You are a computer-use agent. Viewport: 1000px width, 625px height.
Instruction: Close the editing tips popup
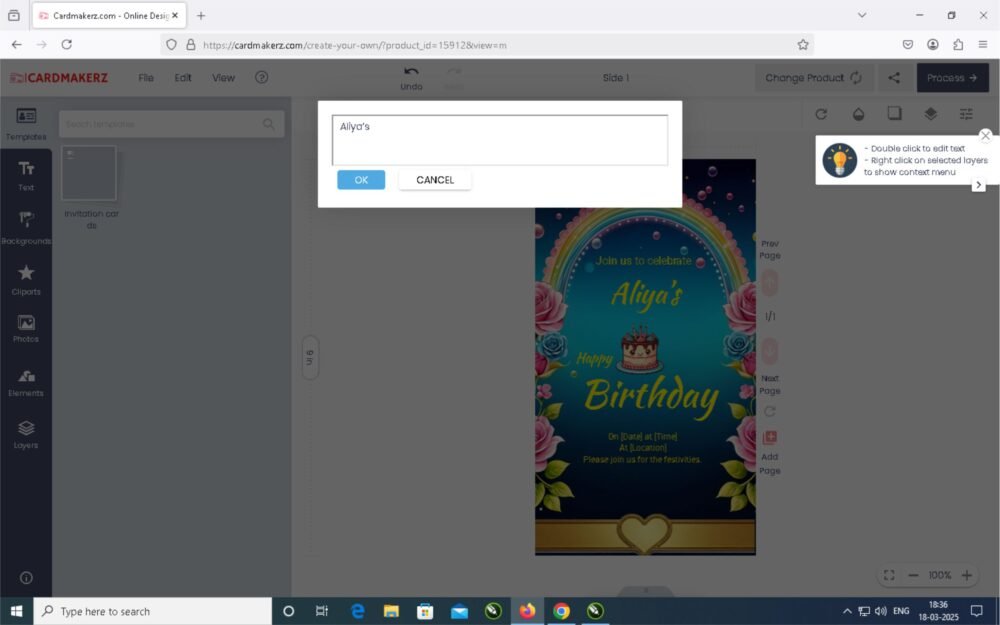pyautogui.click(x=985, y=136)
